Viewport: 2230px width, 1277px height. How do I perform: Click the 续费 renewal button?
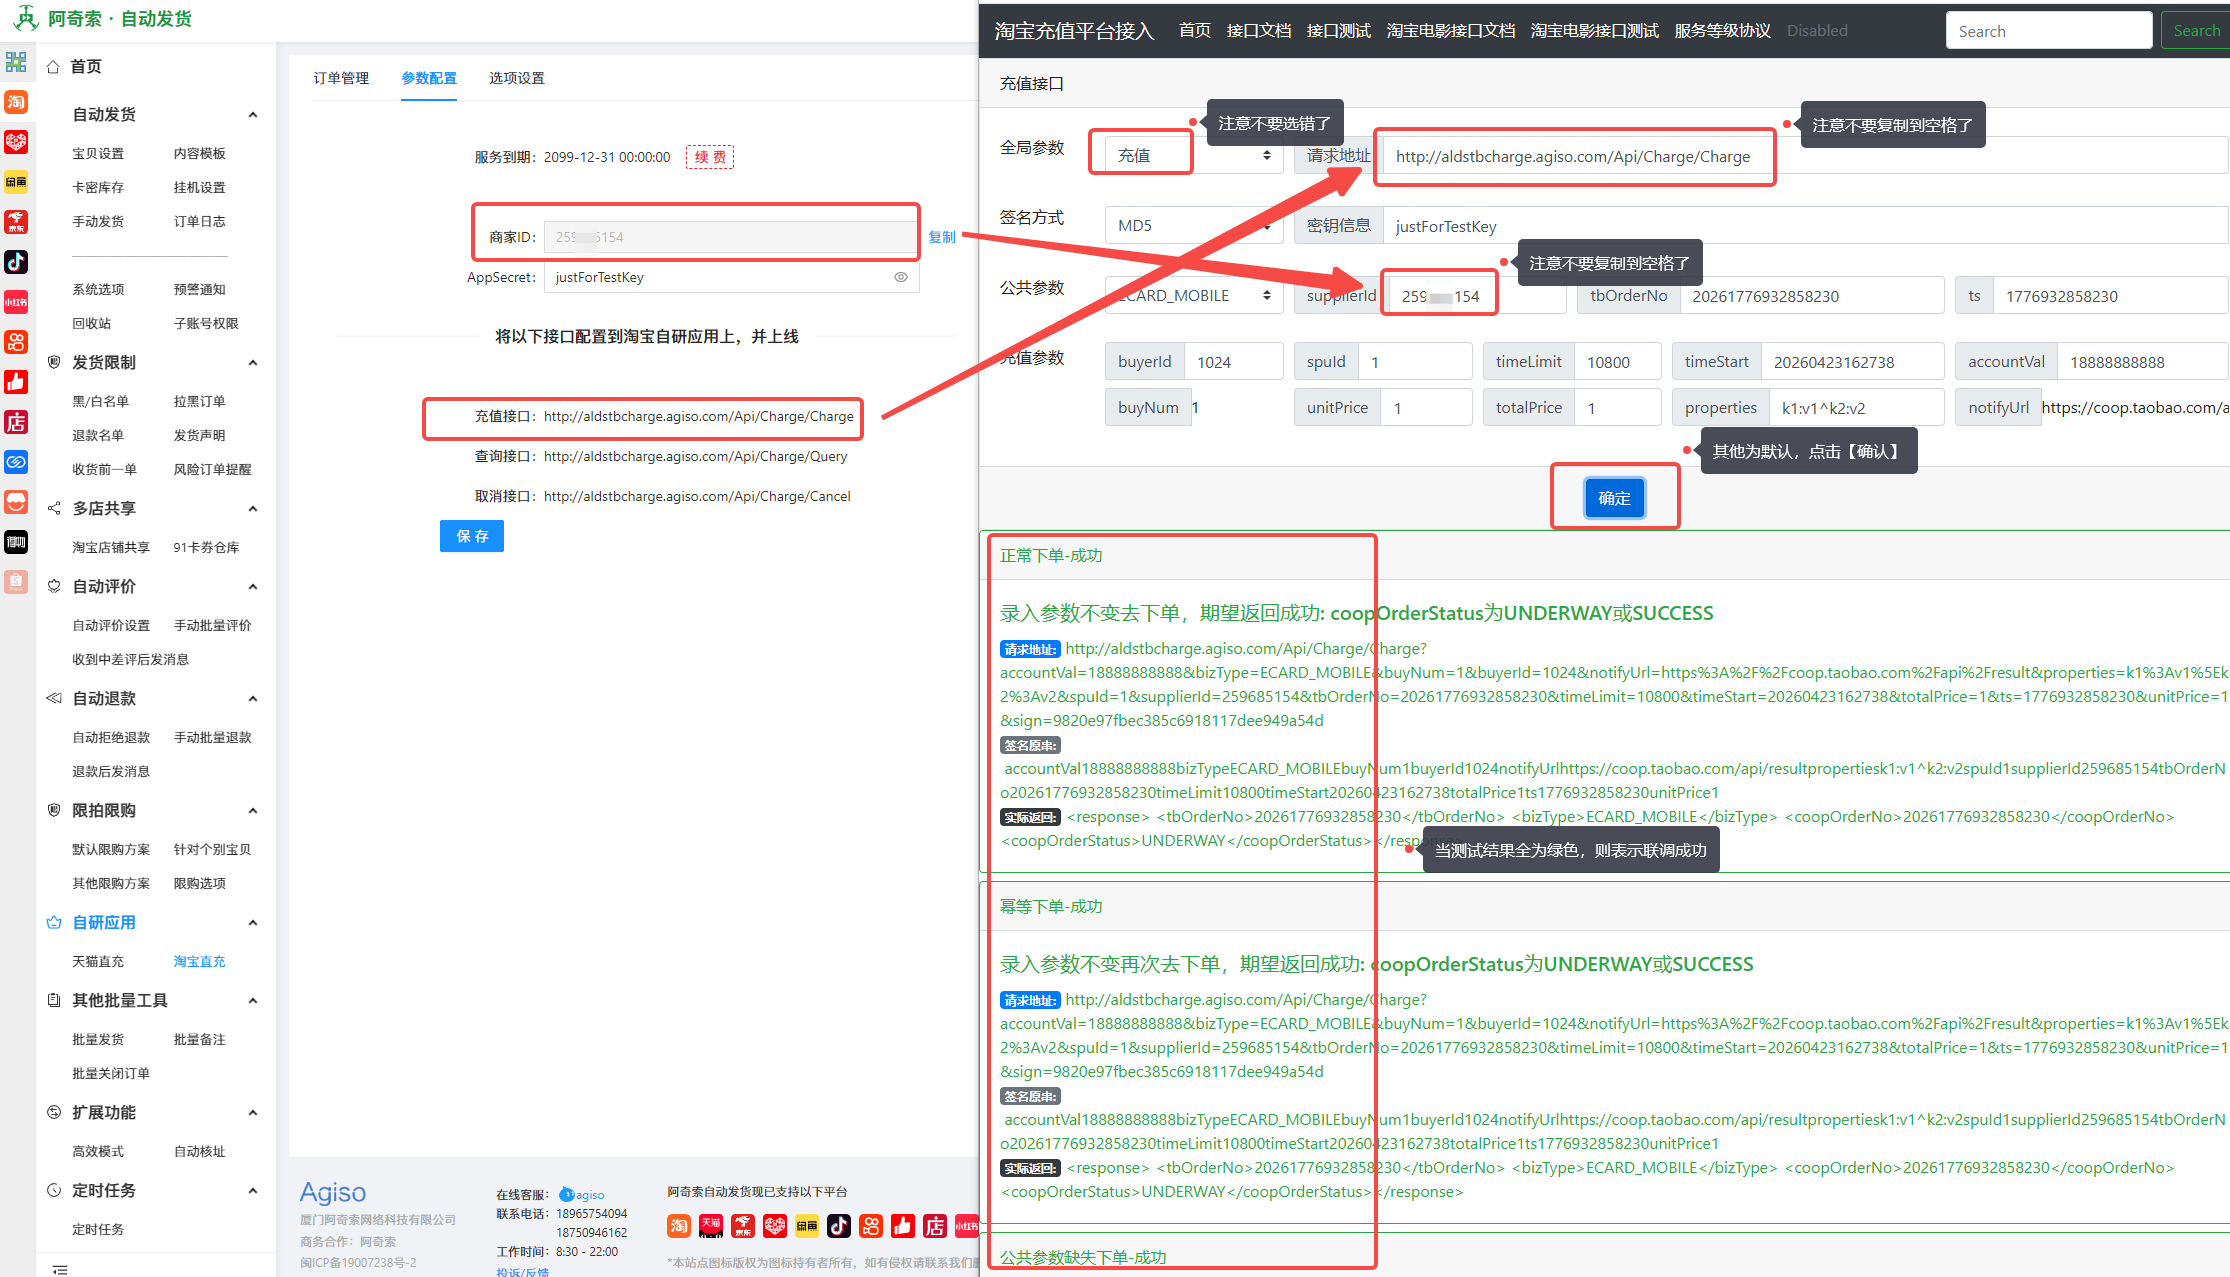710,157
